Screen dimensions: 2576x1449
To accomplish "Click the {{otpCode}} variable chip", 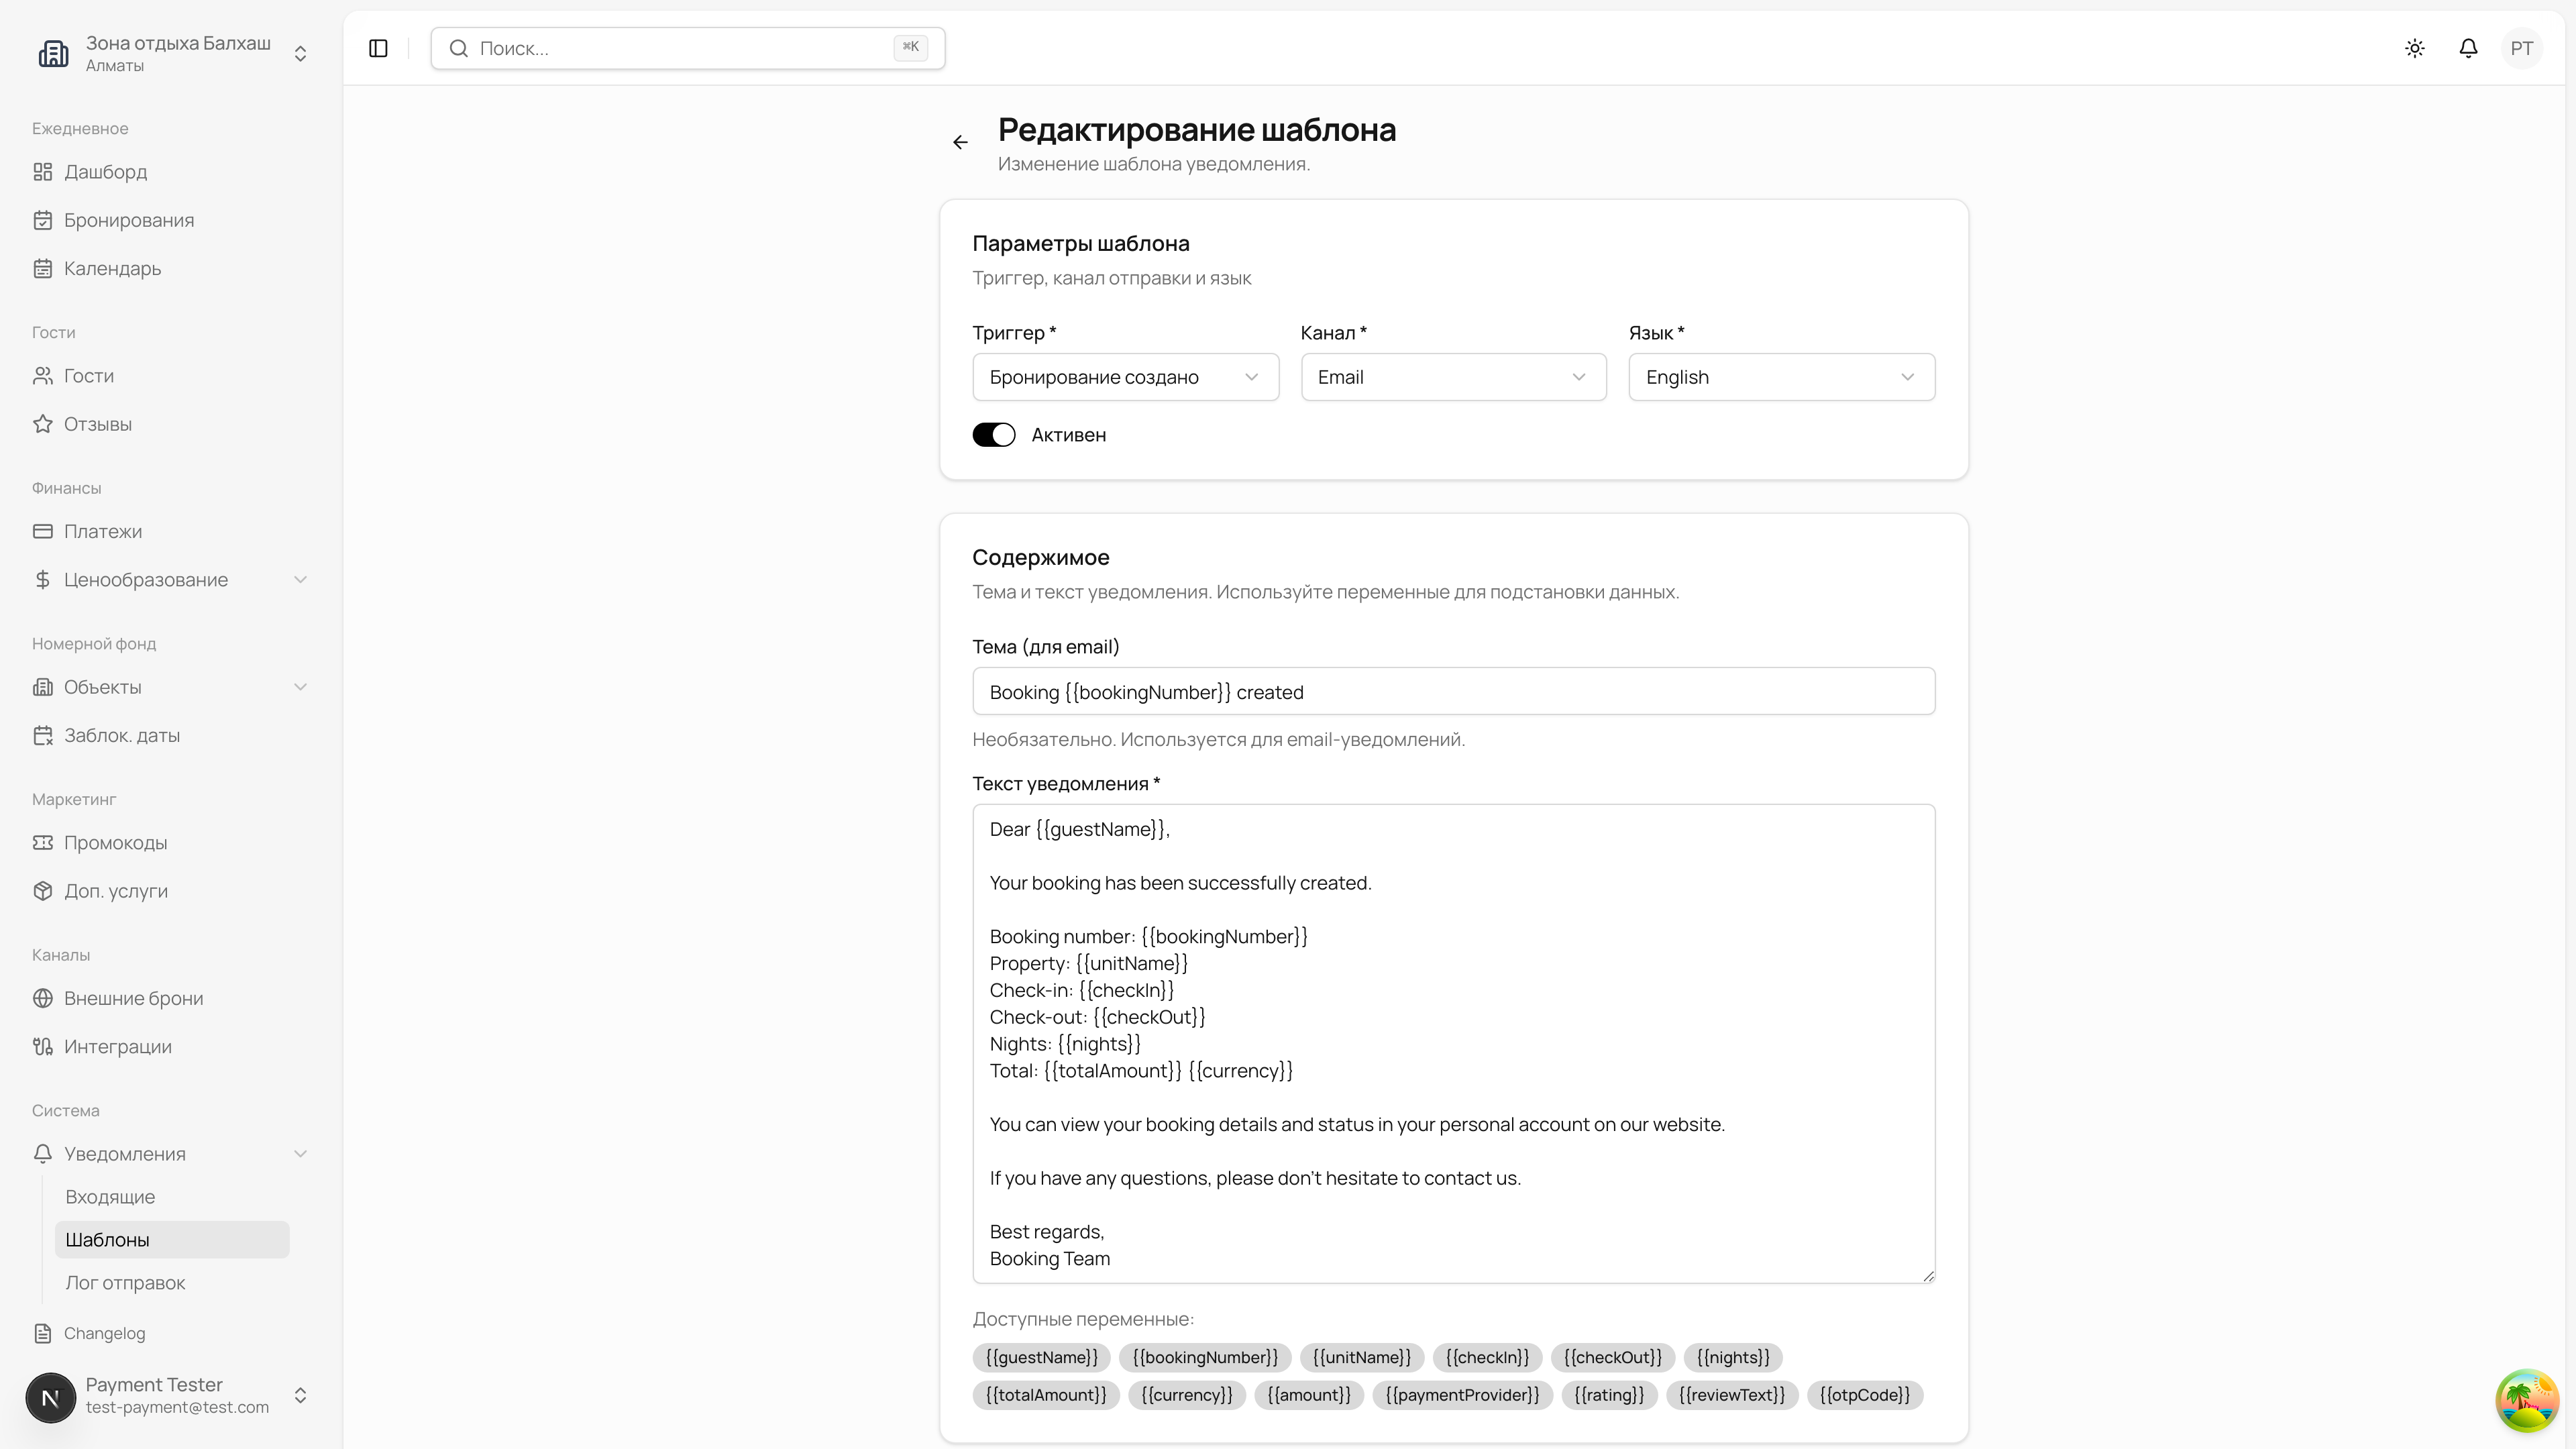I will (1864, 1395).
